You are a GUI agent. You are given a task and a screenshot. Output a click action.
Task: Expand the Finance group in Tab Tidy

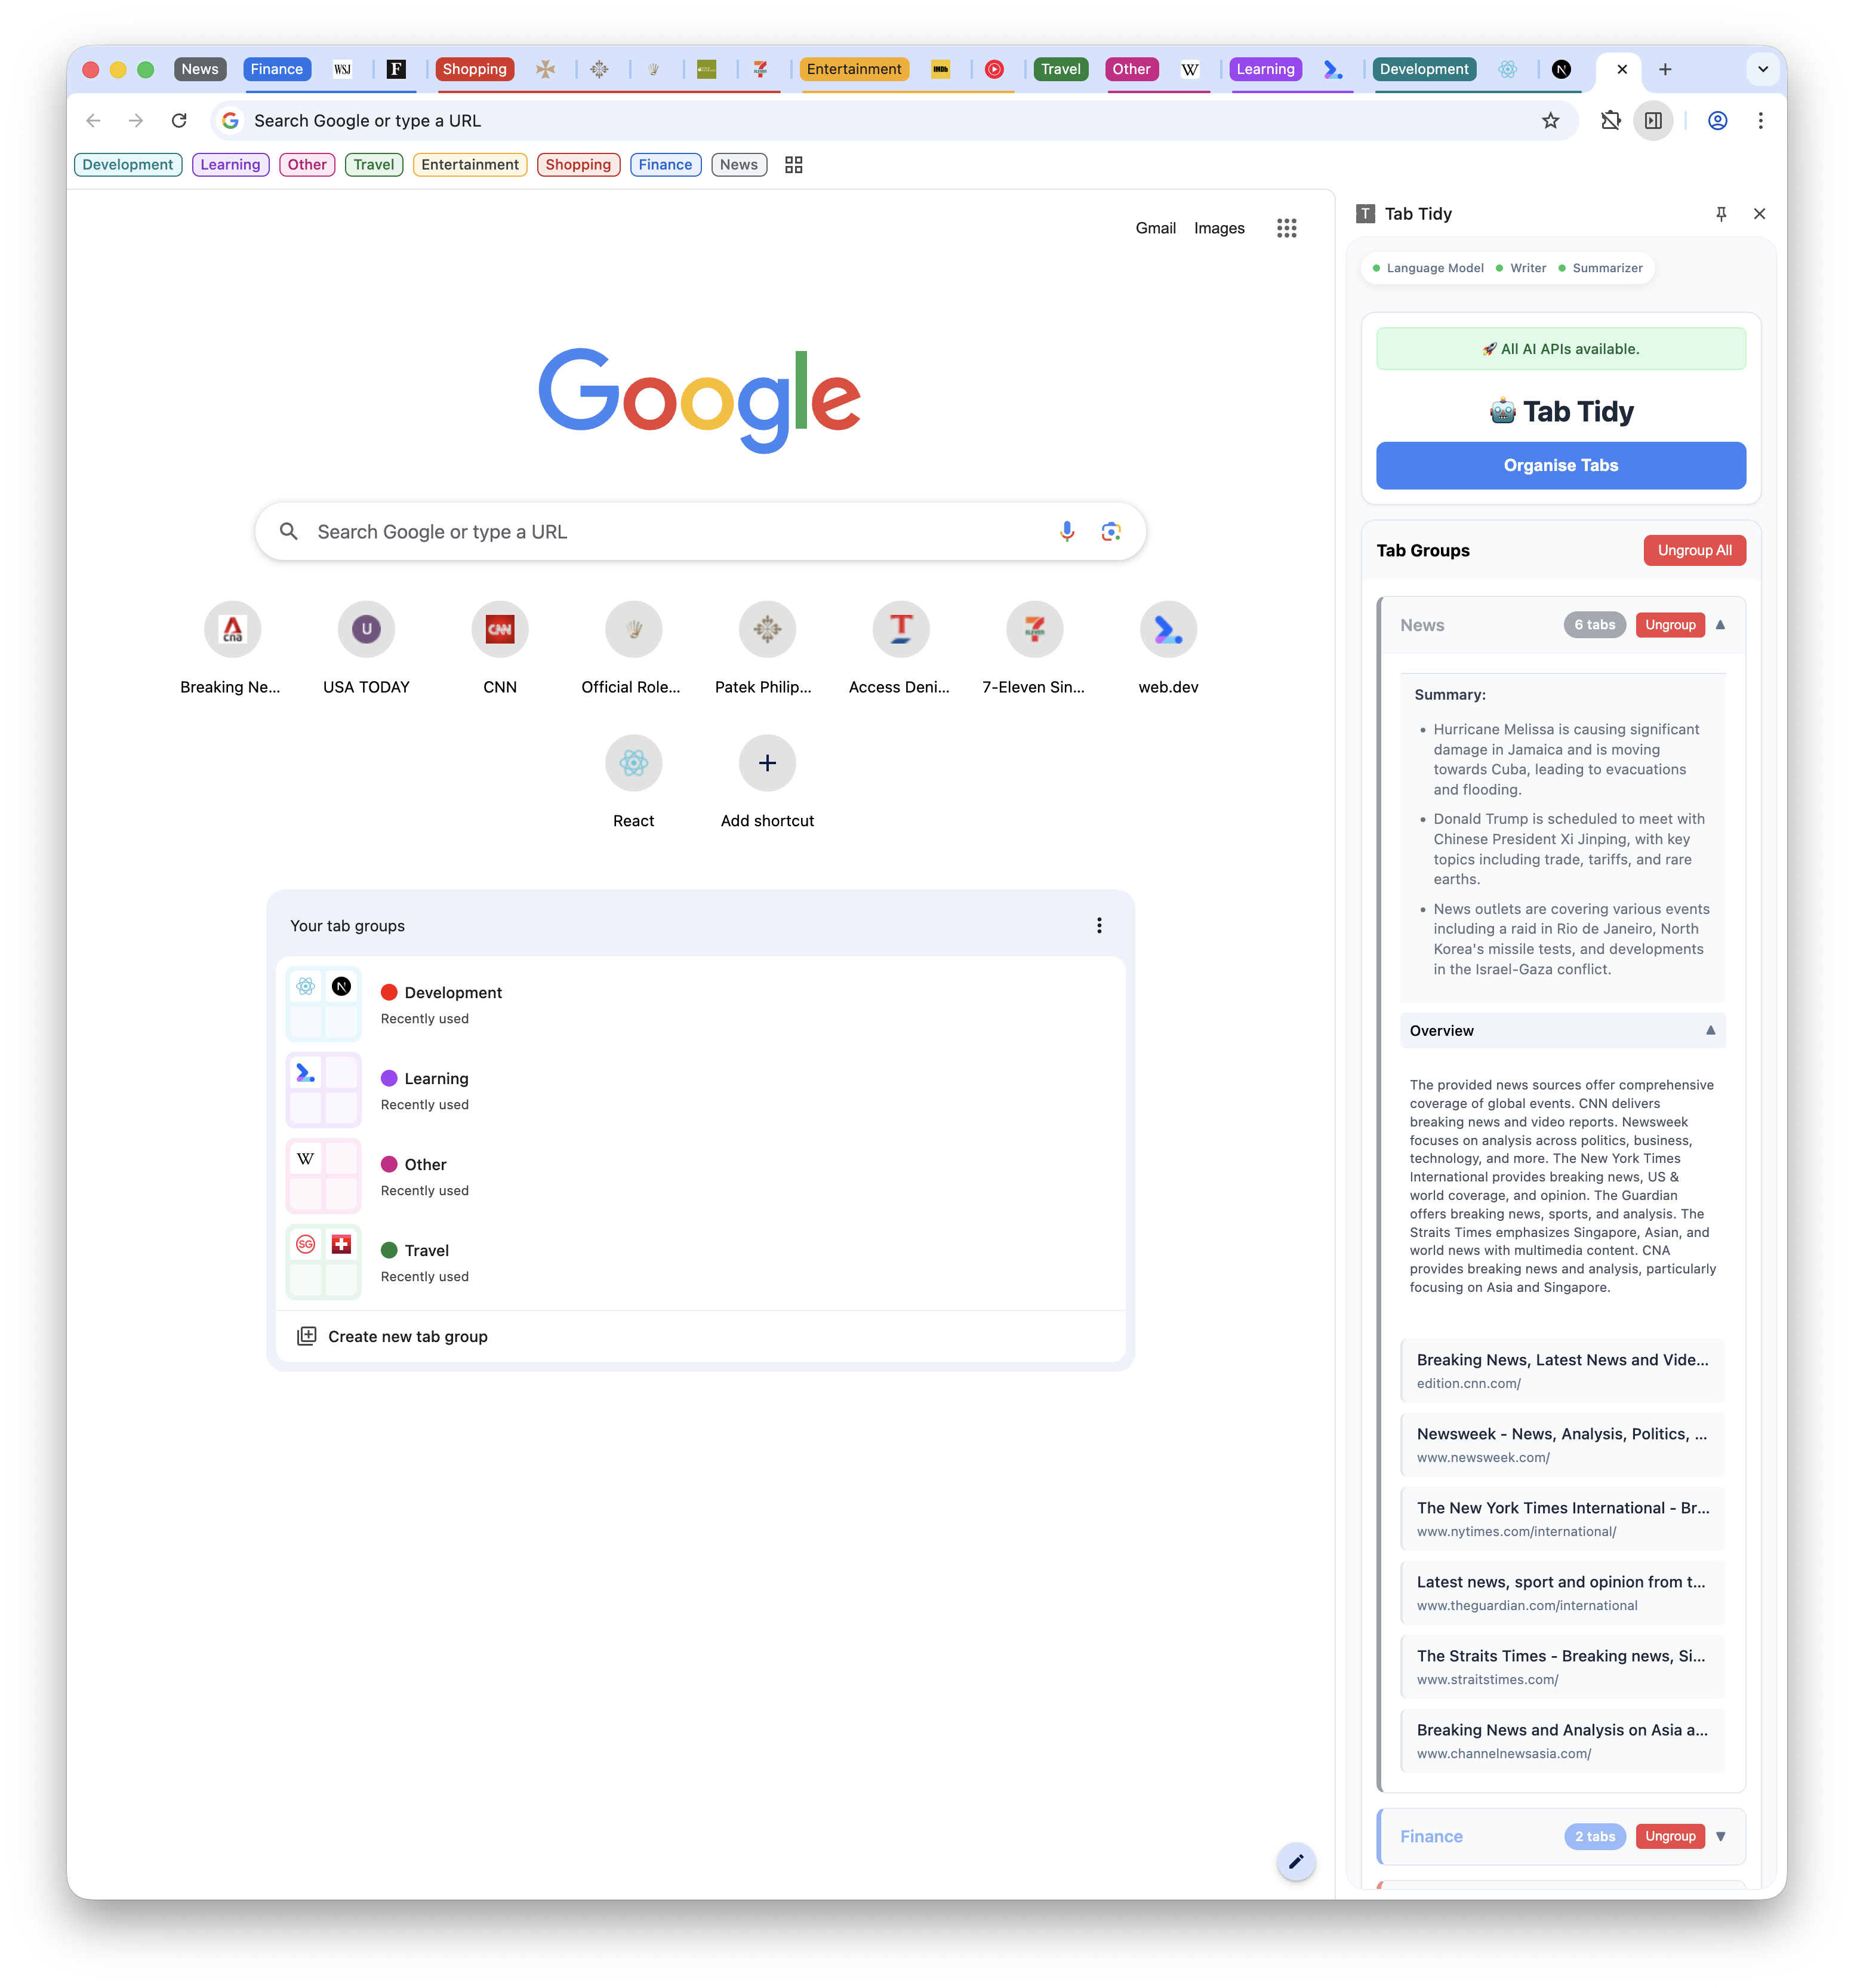1720,1836
